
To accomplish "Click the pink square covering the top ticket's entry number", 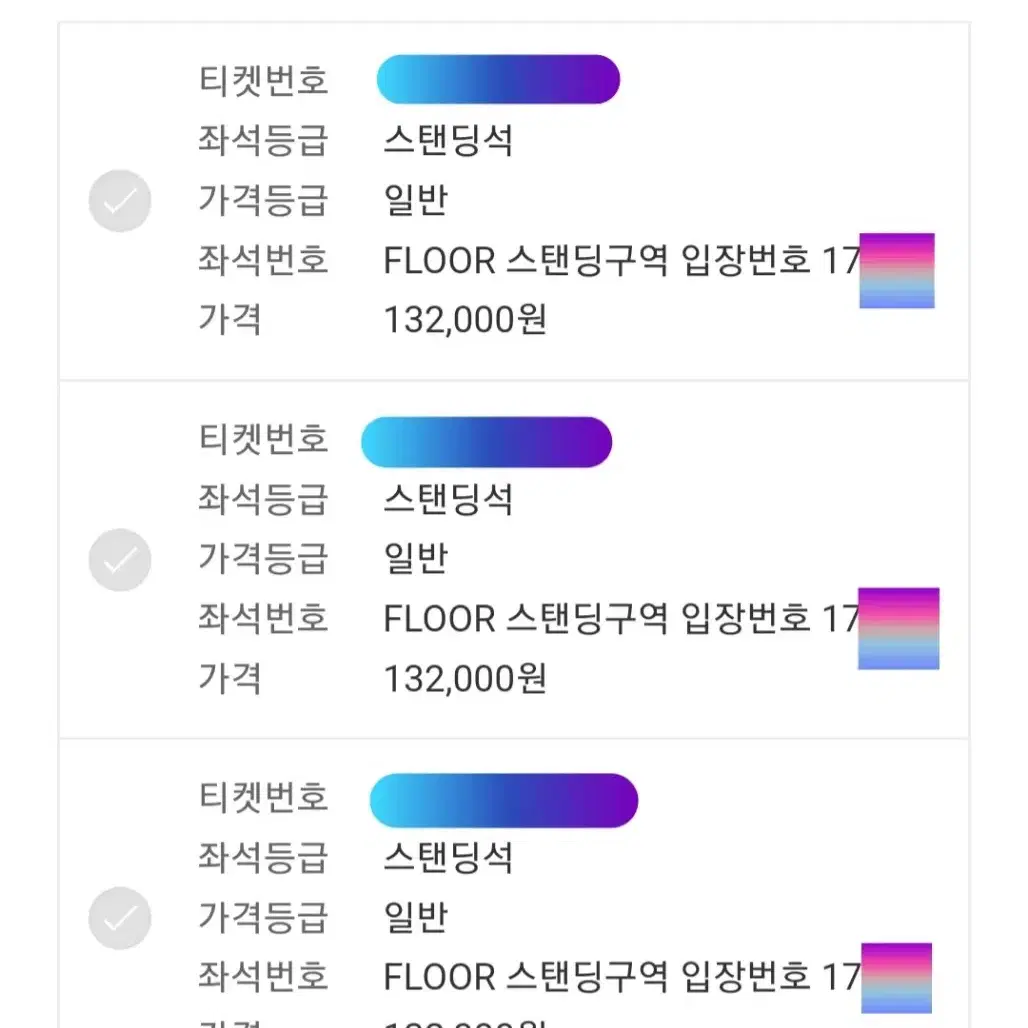I will tap(897, 270).
